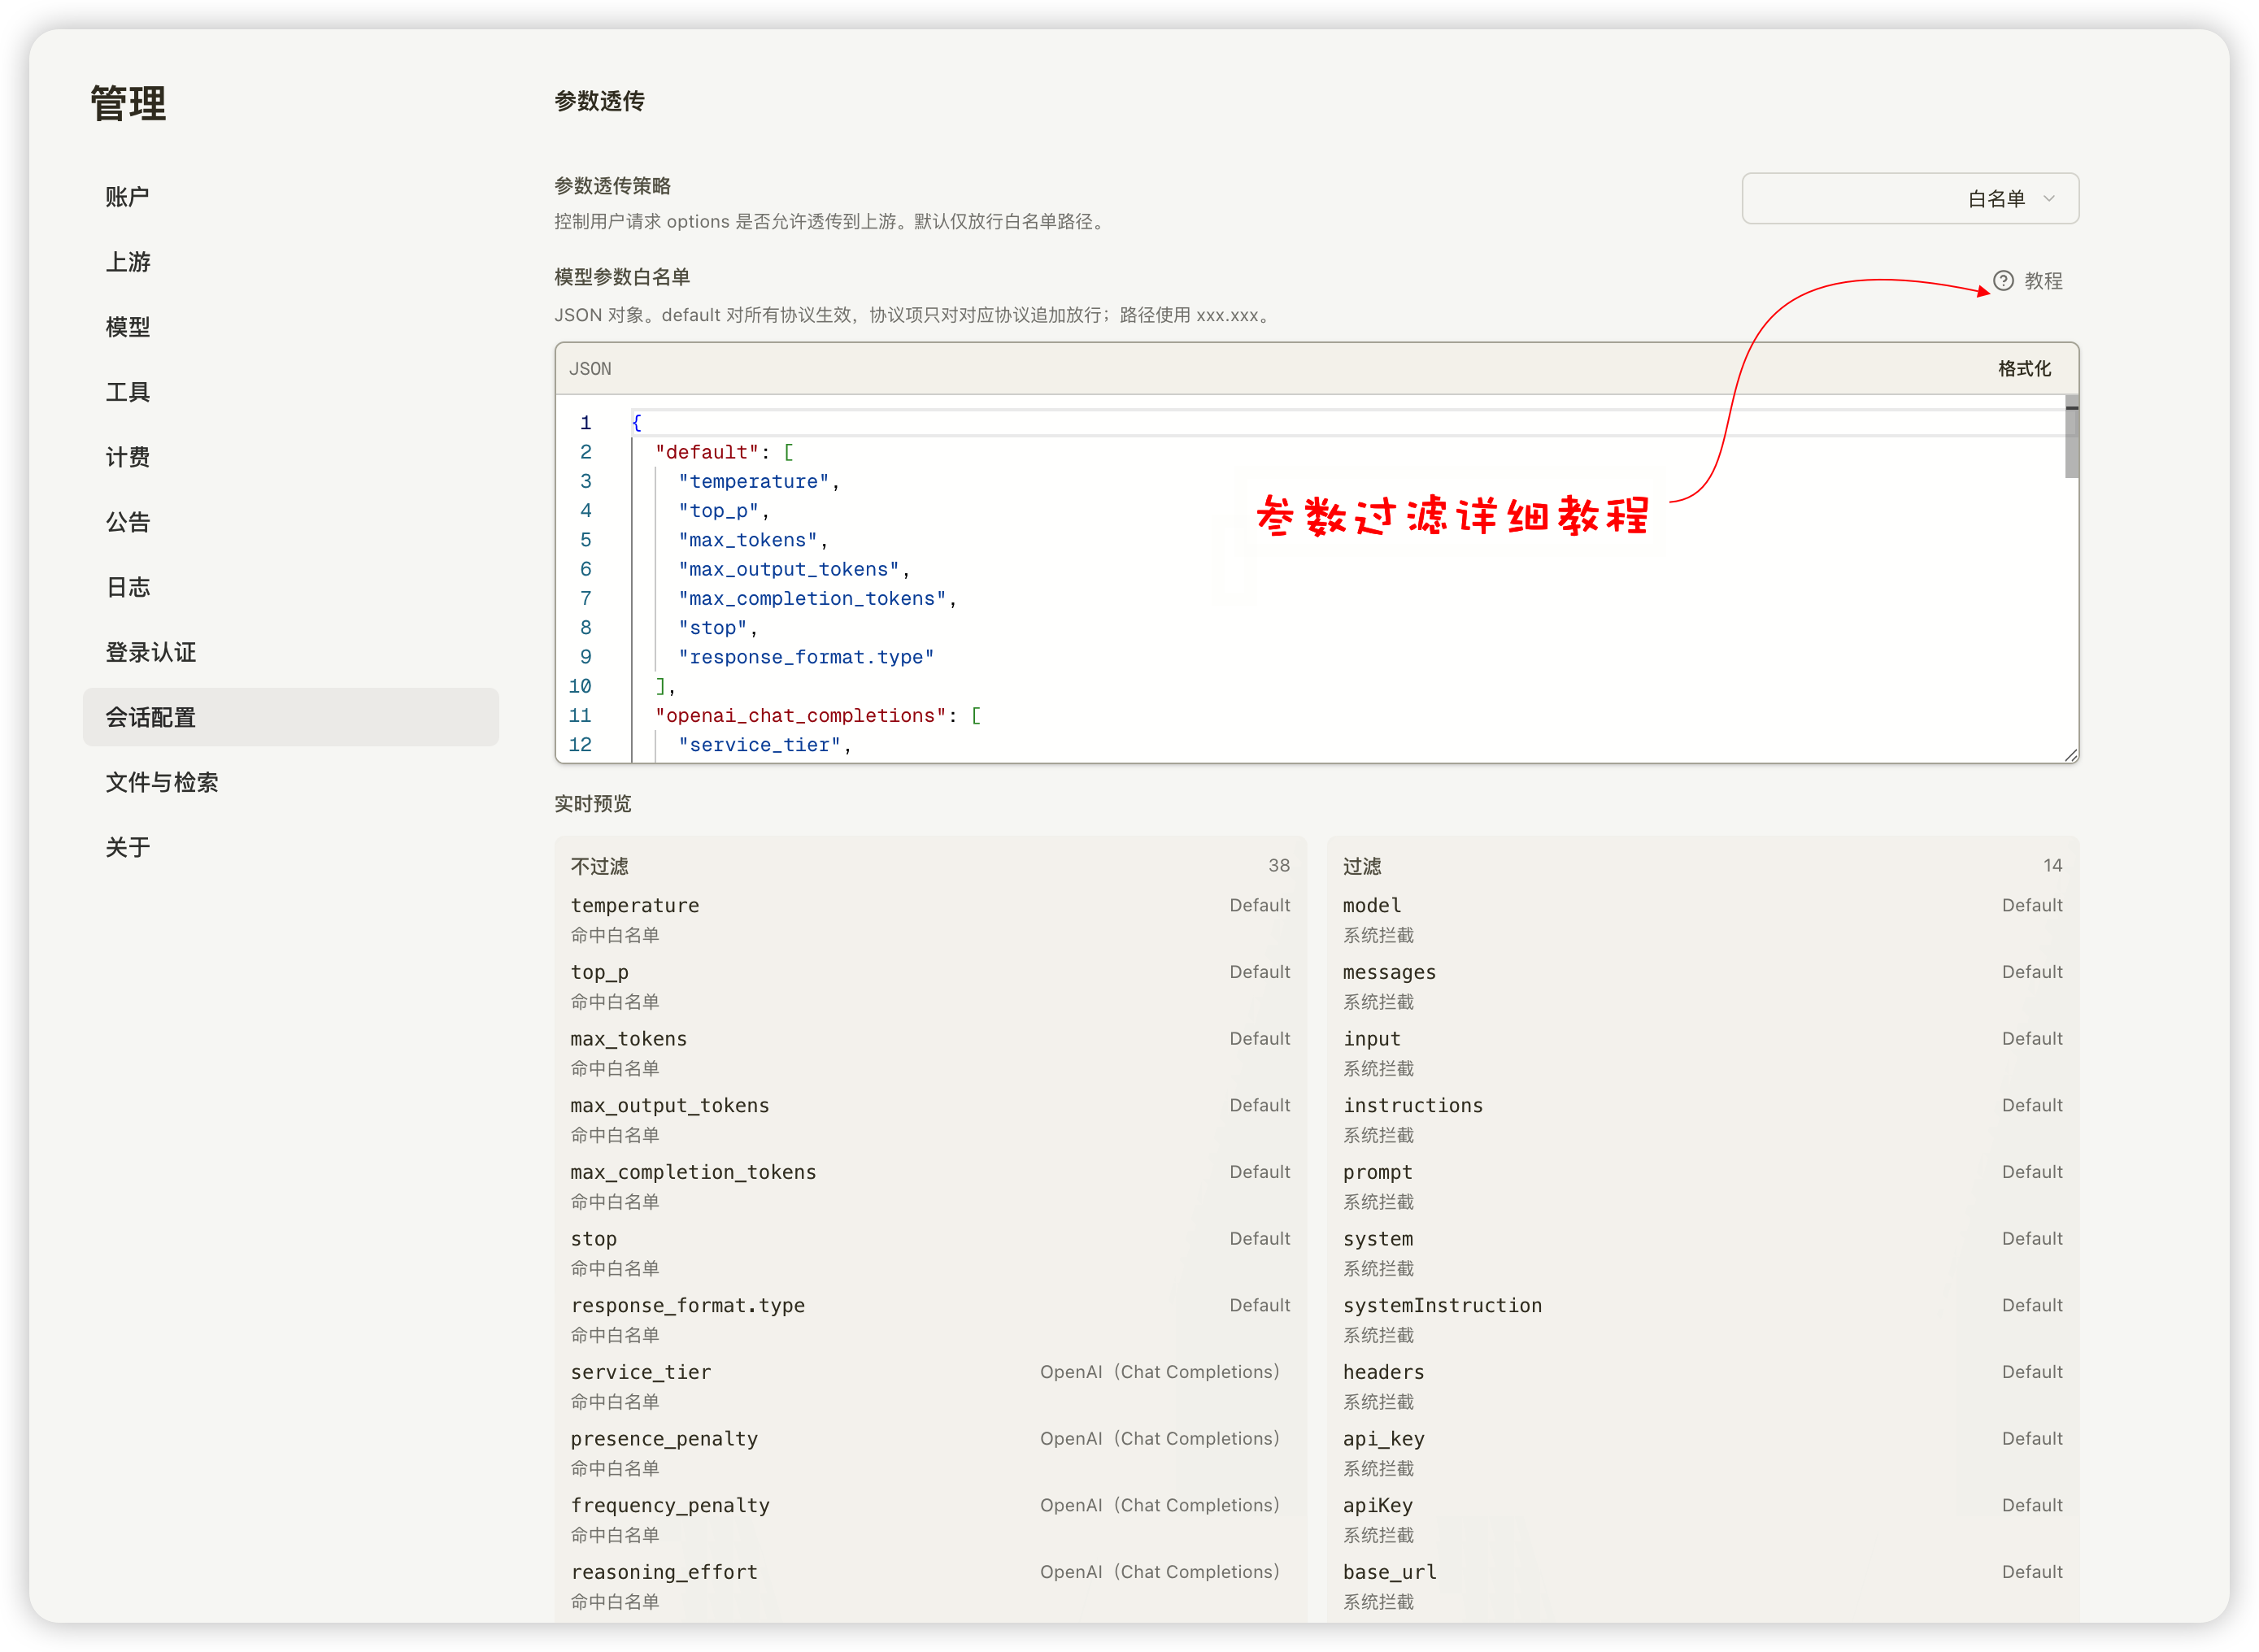Open 登录认证 settings
This screenshot has width=2259, height=1652.
290,652
